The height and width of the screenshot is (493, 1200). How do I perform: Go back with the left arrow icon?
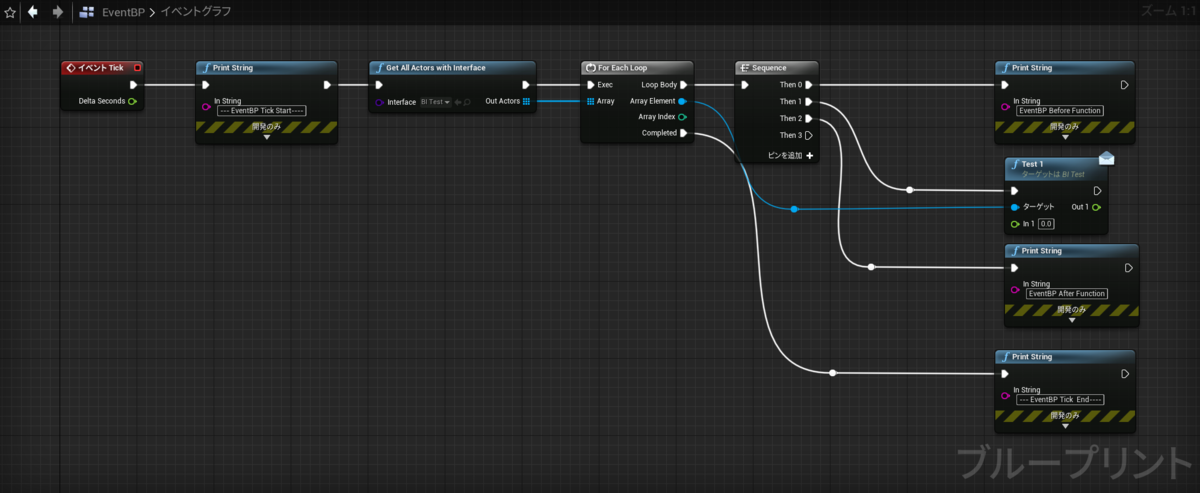tap(33, 12)
